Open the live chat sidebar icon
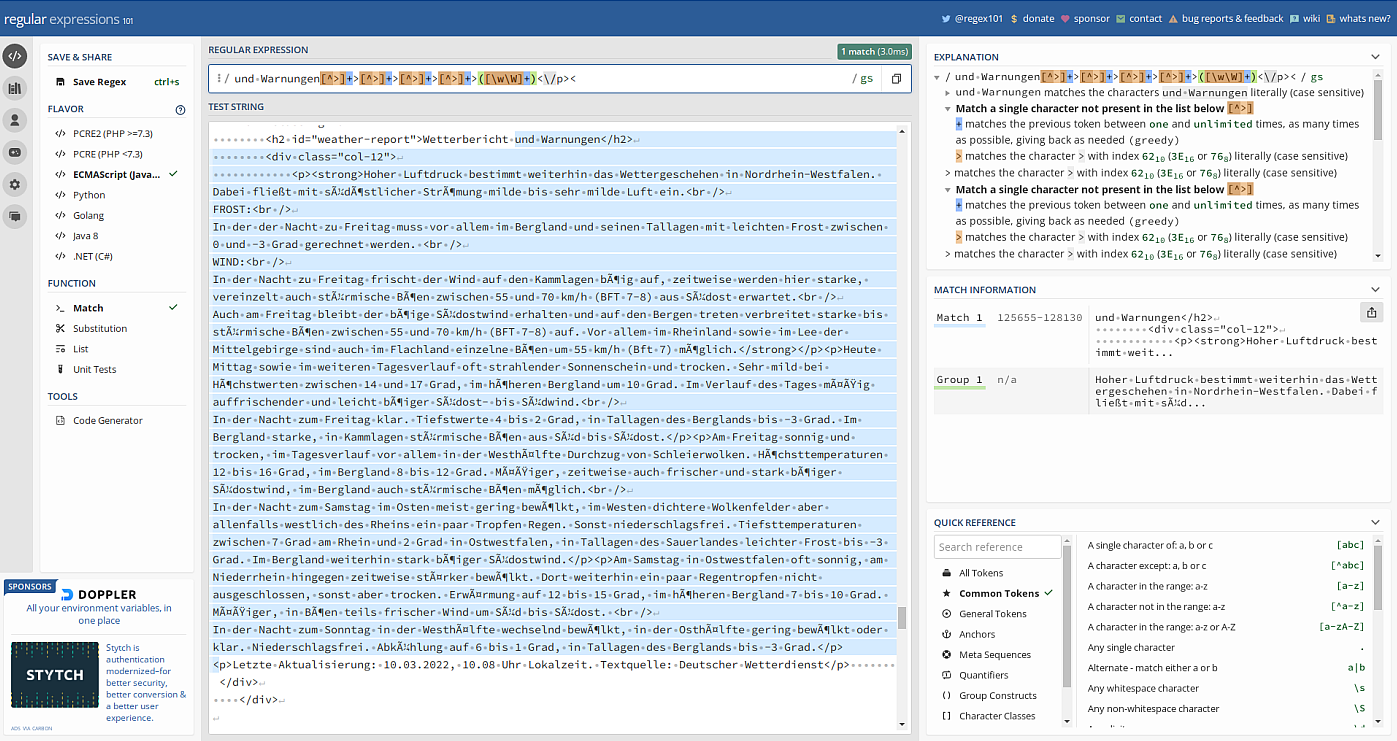This screenshot has height=741, width=1397. (15, 215)
